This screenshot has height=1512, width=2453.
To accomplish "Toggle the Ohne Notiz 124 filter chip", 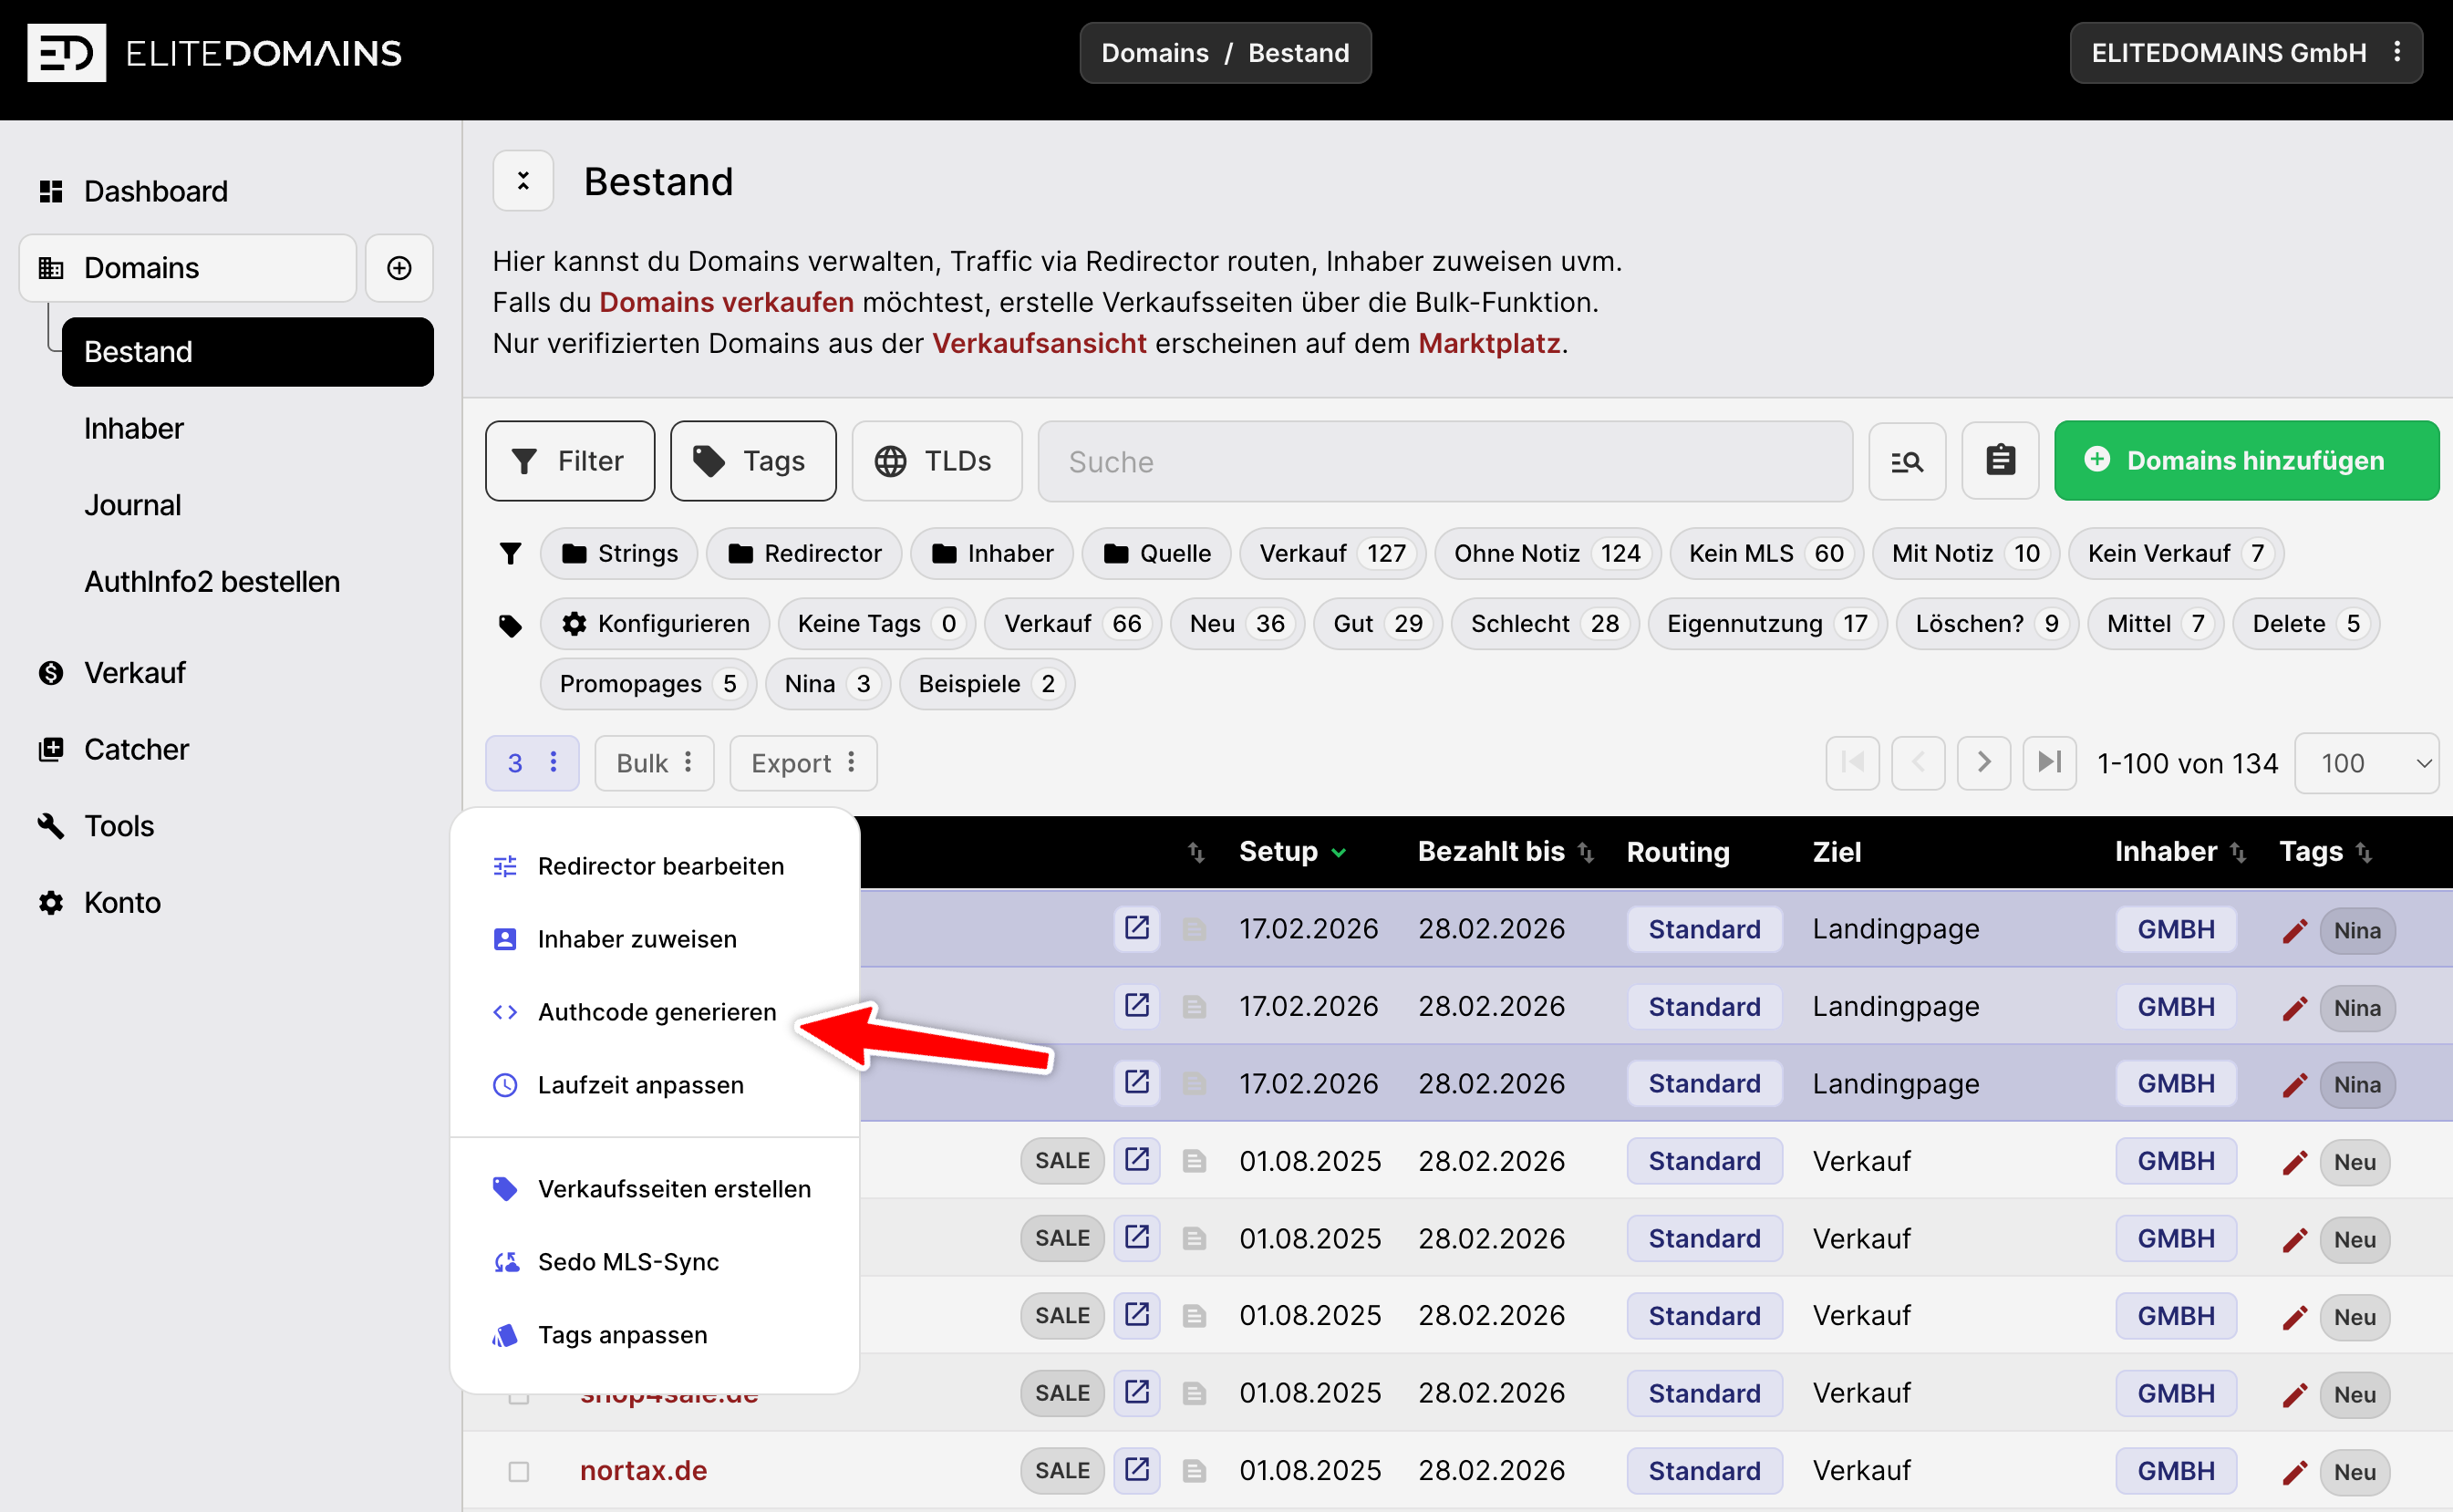I will pos(1547,554).
